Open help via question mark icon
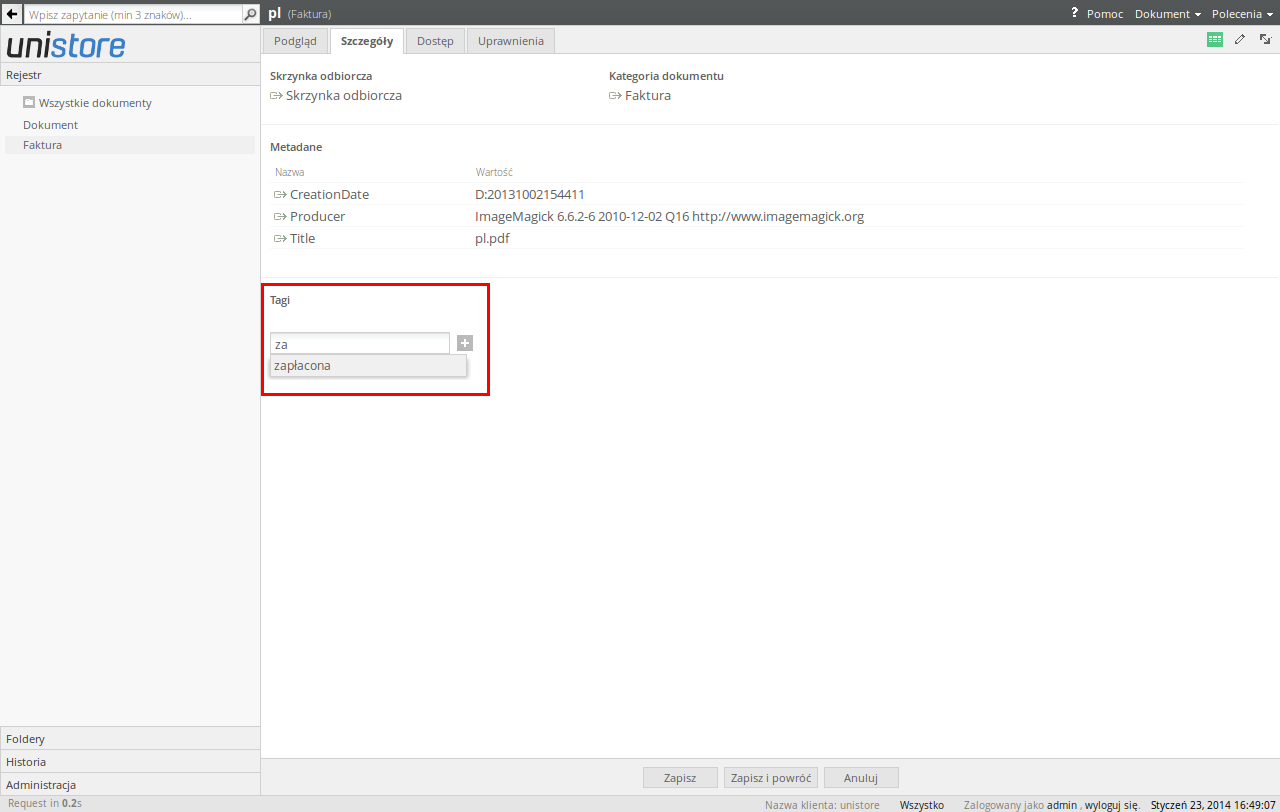This screenshot has width=1280, height=812. pos(1075,13)
